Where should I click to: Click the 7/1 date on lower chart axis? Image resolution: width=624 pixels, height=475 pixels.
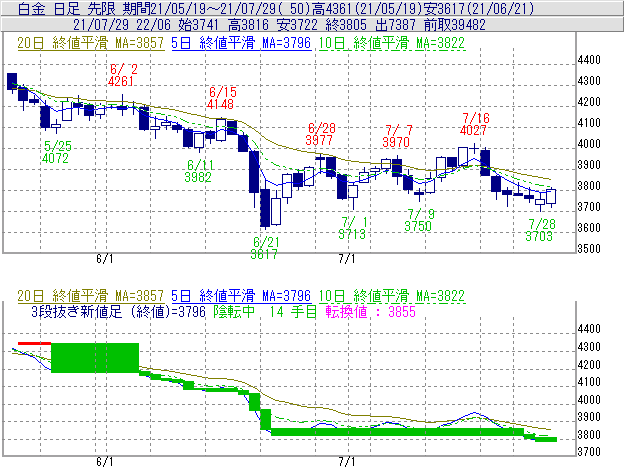tap(347, 462)
